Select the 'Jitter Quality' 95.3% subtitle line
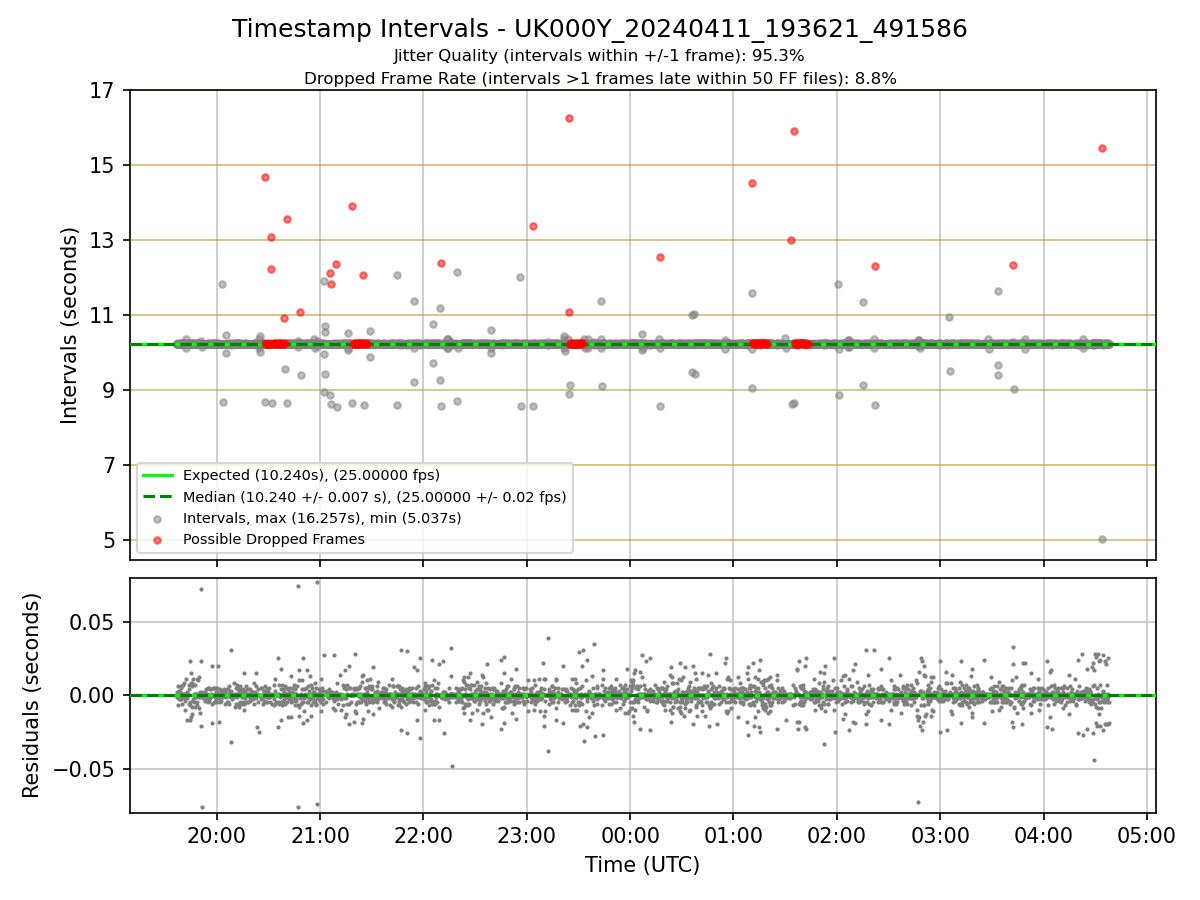 tap(600, 56)
